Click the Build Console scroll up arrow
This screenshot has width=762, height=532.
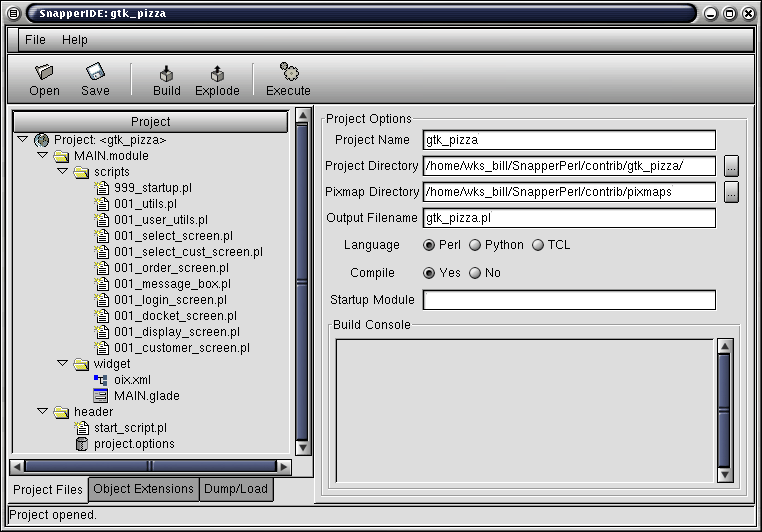pyautogui.click(x=725, y=346)
